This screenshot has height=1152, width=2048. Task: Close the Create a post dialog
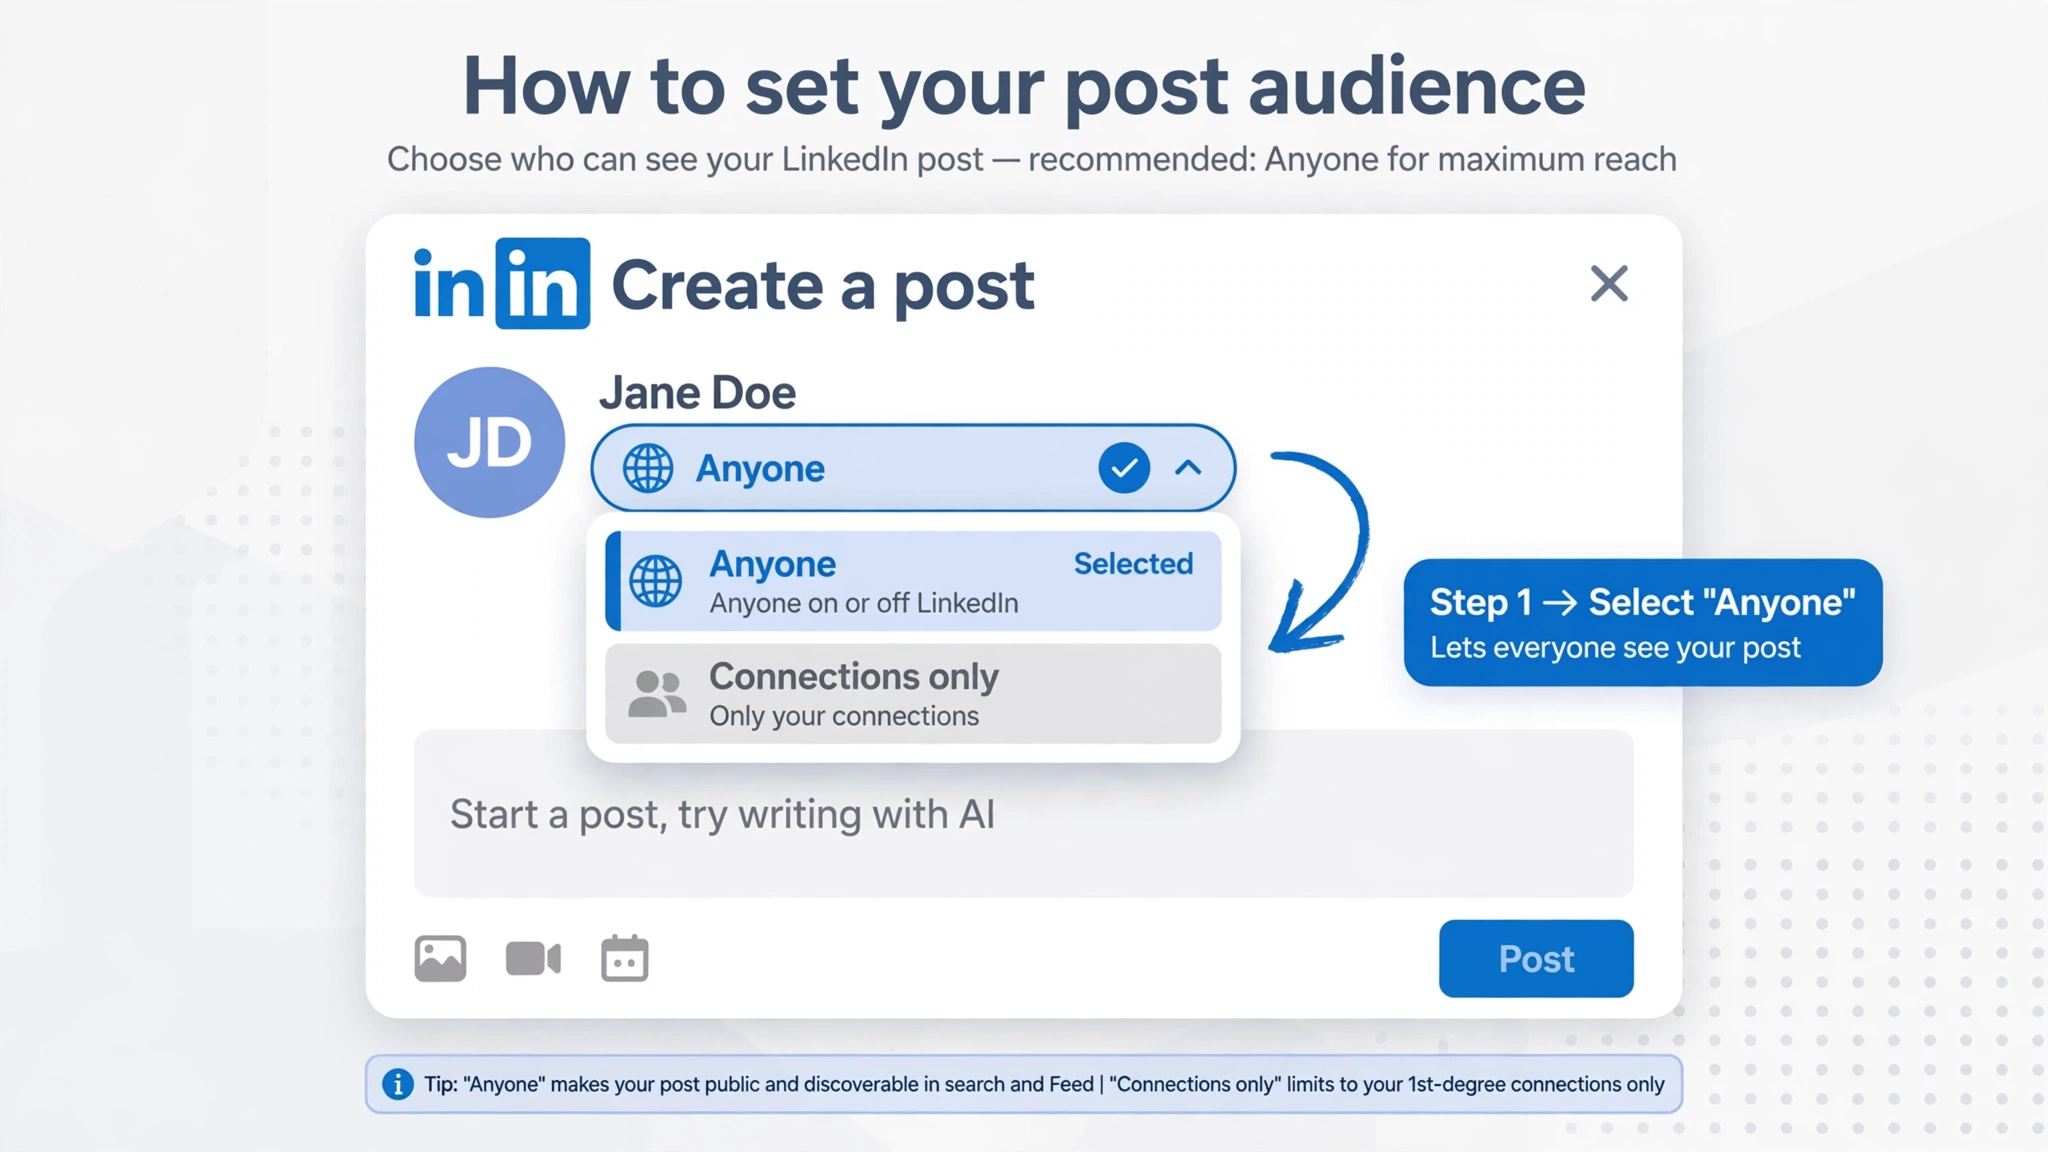pyautogui.click(x=1609, y=284)
